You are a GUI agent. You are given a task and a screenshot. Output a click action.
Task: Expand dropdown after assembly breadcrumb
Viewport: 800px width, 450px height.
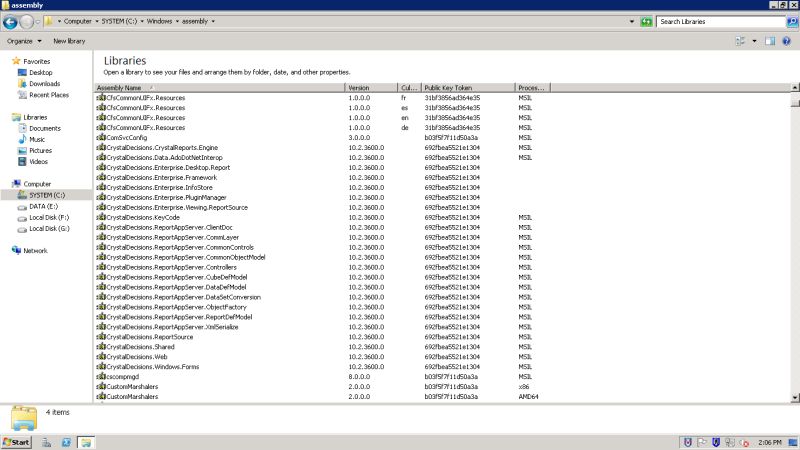coord(213,21)
